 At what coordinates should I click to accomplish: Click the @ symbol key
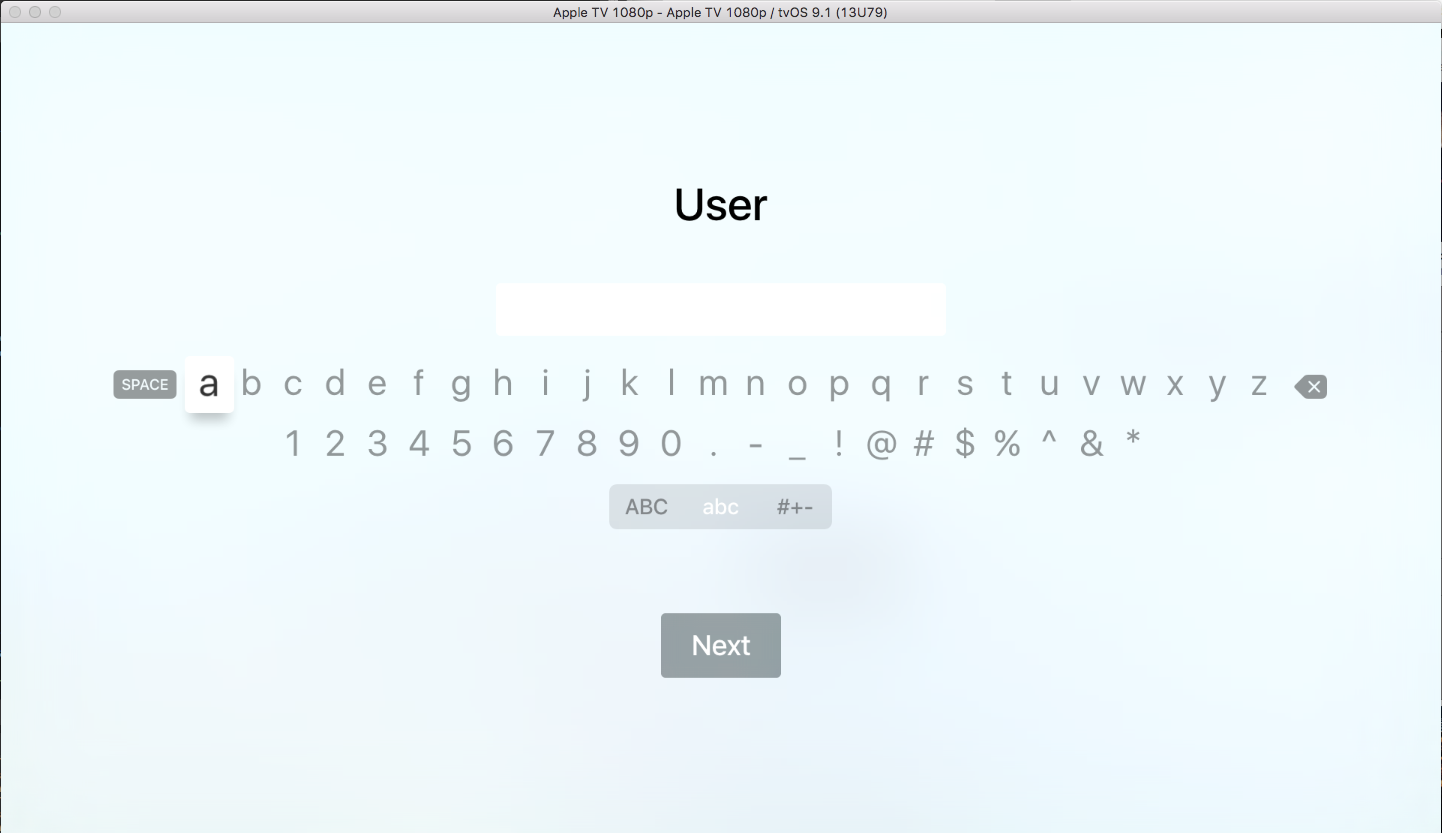click(881, 443)
